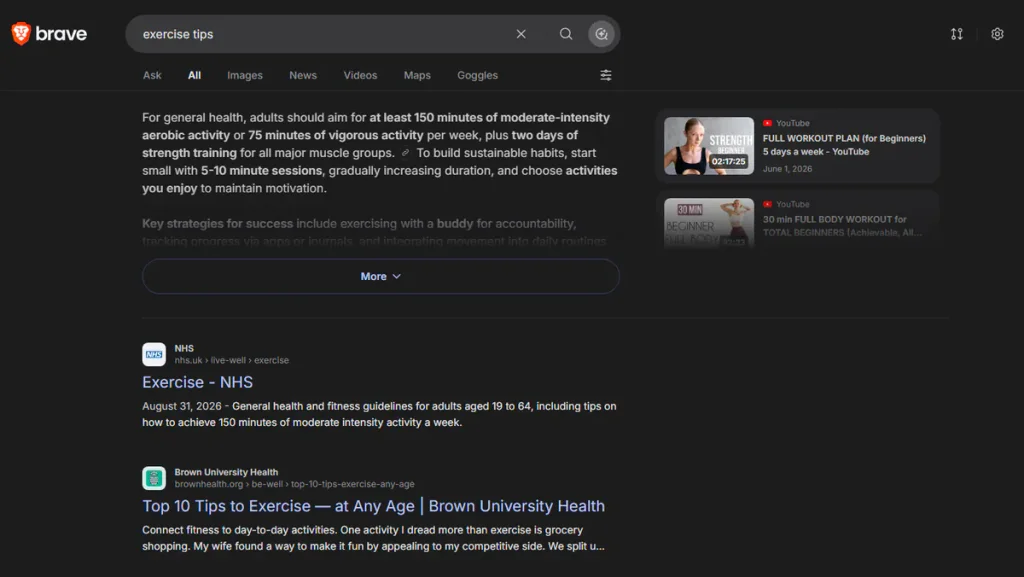The height and width of the screenshot is (577, 1024).
Task: Click the nhs.uk live-well exercise breadcrumb
Action: (231, 360)
